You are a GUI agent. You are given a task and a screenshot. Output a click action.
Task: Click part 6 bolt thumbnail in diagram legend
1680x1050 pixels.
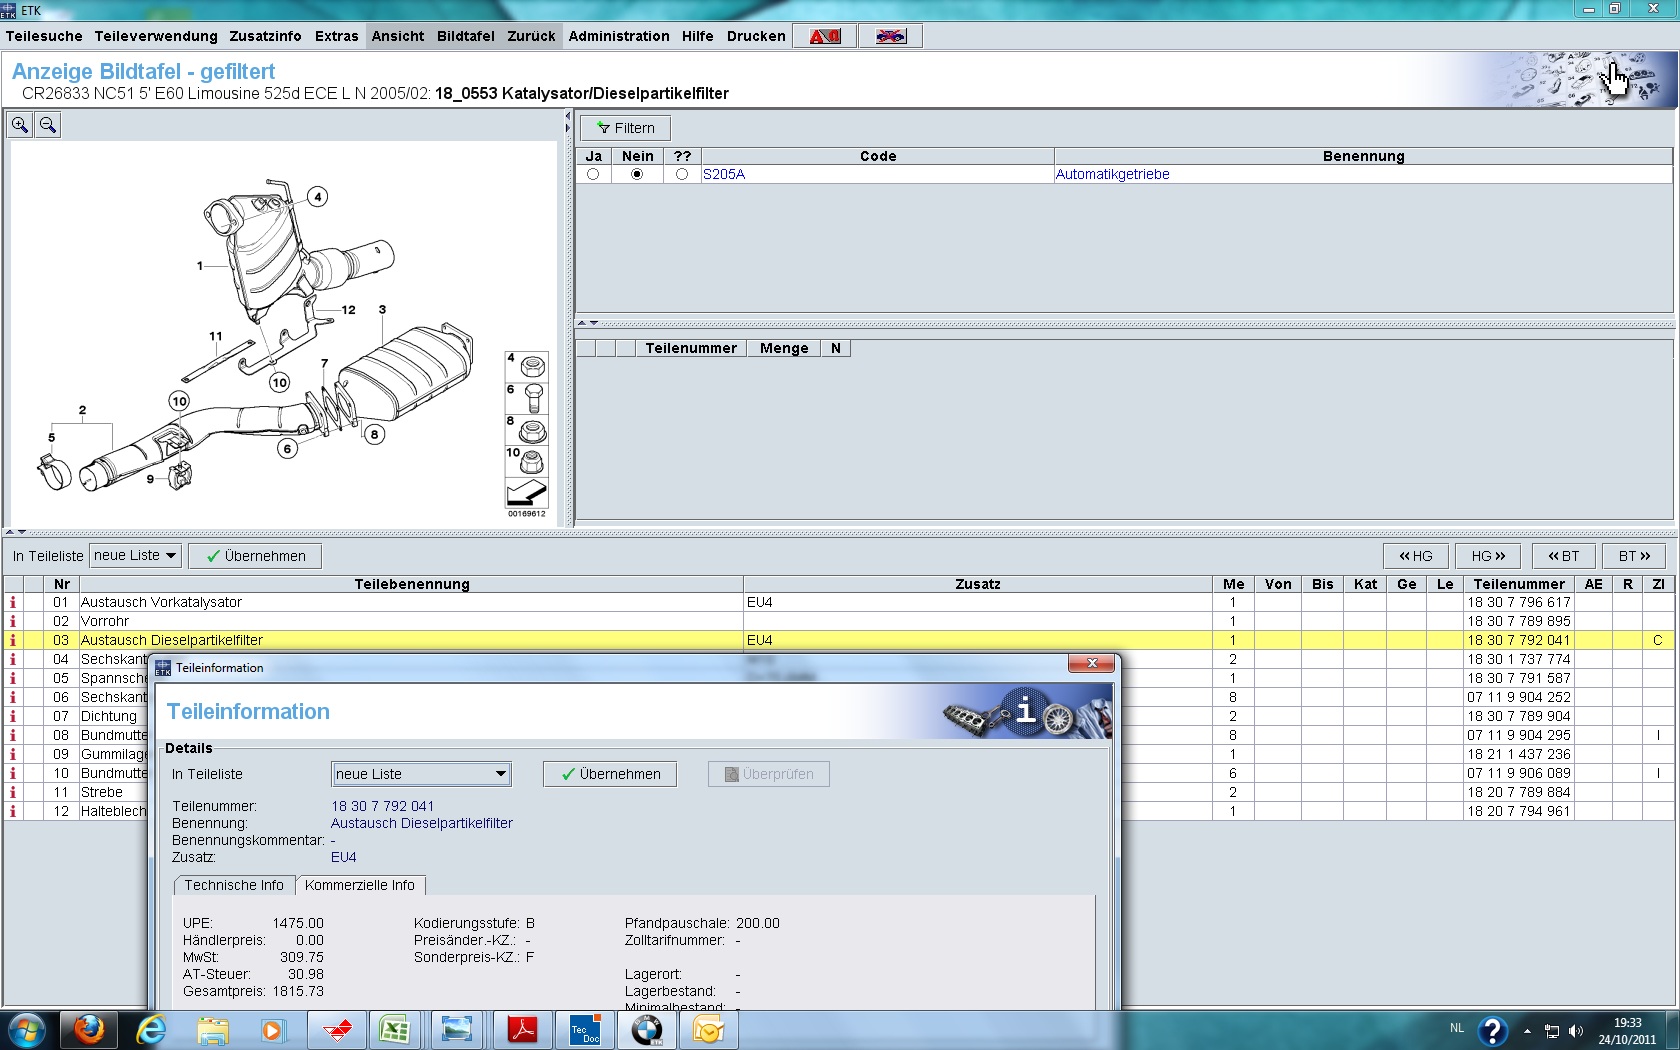(x=527, y=398)
